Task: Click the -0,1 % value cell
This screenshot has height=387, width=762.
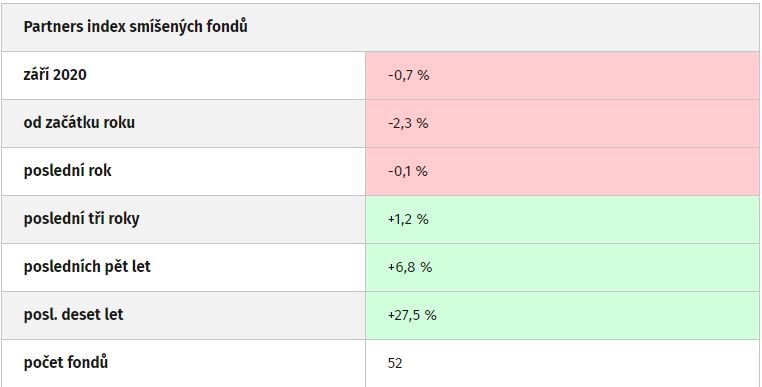Action: click(562, 172)
